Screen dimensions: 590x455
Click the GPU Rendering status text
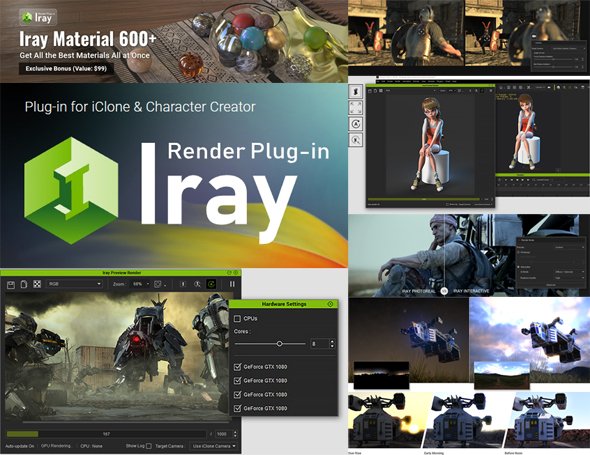56,446
